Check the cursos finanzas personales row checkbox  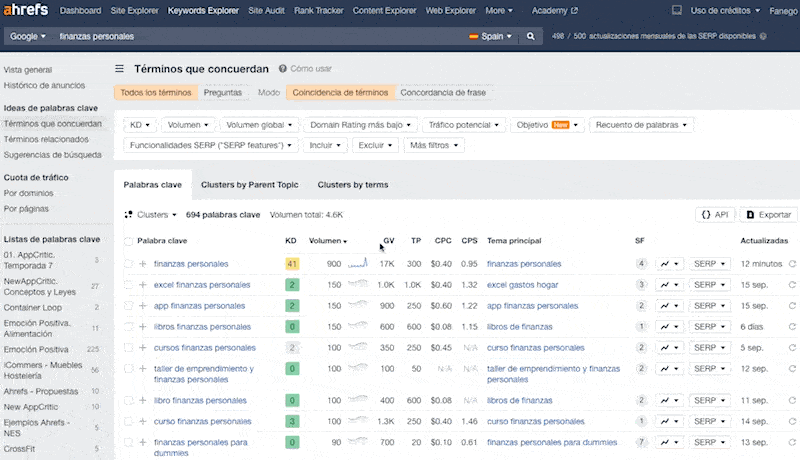[x=129, y=347]
